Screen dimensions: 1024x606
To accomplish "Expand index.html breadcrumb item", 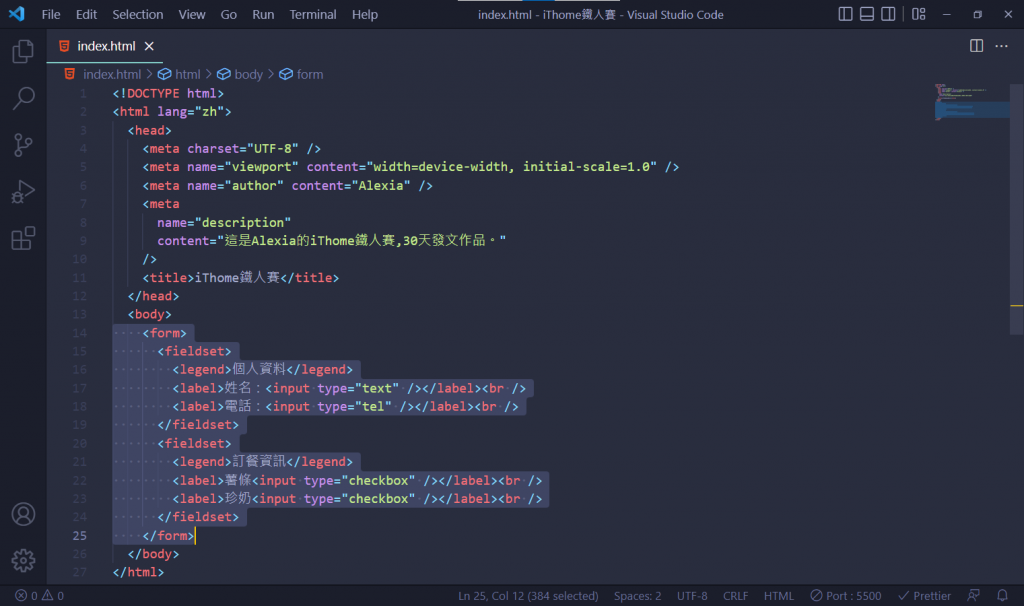I will tap(112, 74).
